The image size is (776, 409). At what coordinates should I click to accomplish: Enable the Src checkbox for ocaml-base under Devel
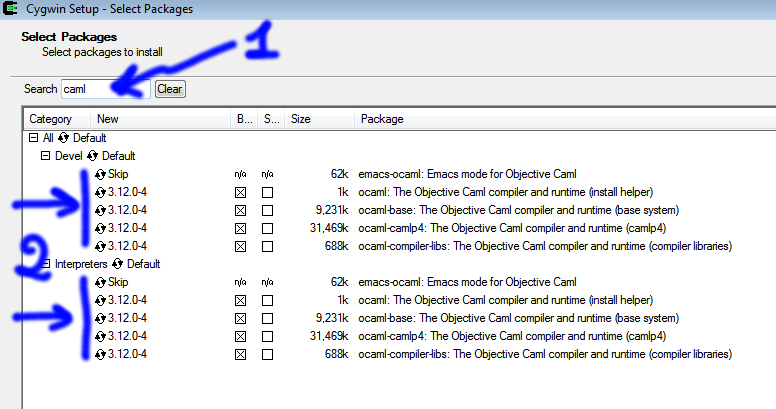[267, 210]
